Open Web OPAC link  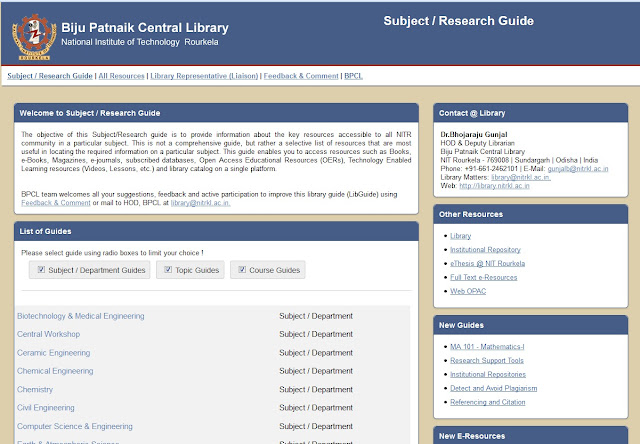coord(468,291)
